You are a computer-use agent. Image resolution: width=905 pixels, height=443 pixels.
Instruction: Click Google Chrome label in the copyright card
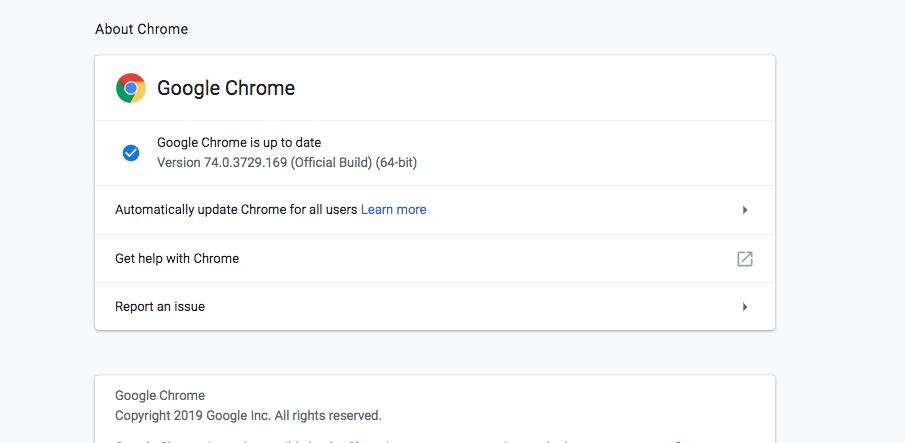(x=160, y=396)
